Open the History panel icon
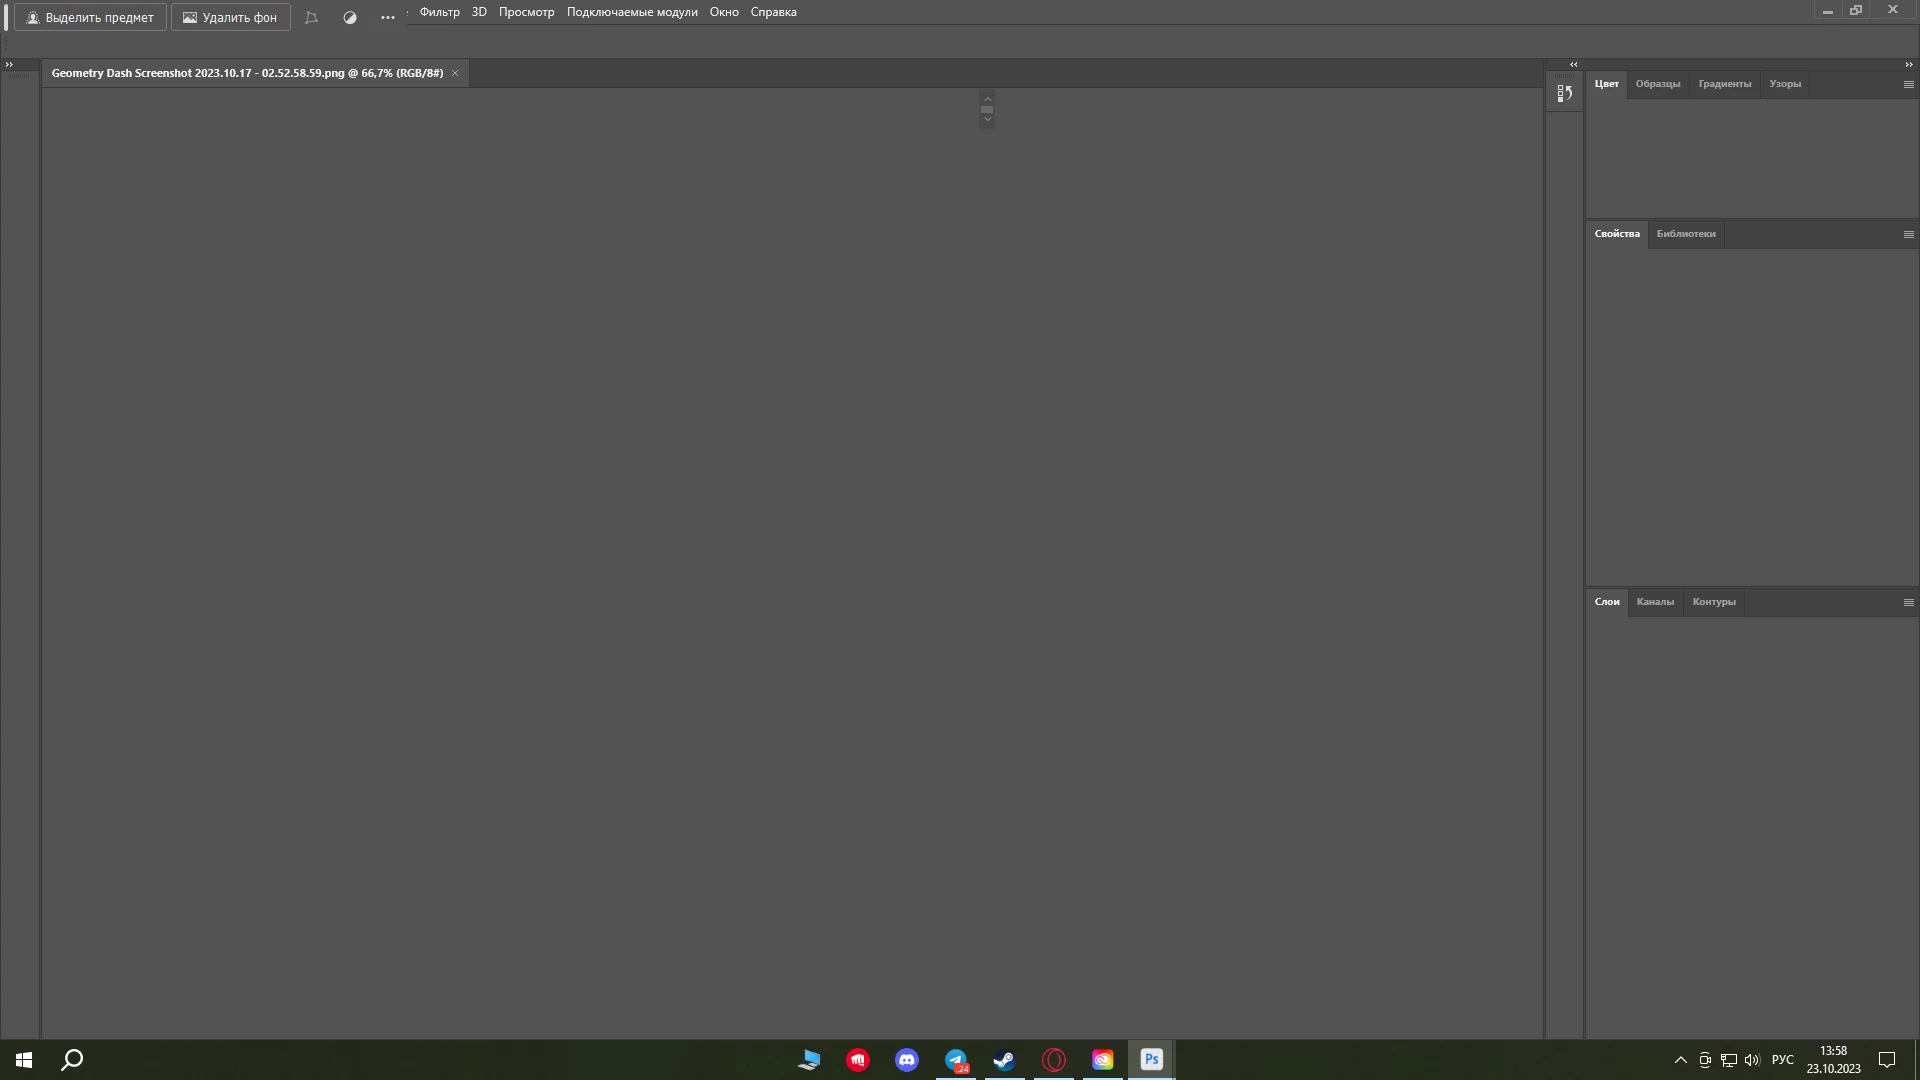This screenshot has width=1920, height=1080. pyautogui.click(x=1565, y=93)
